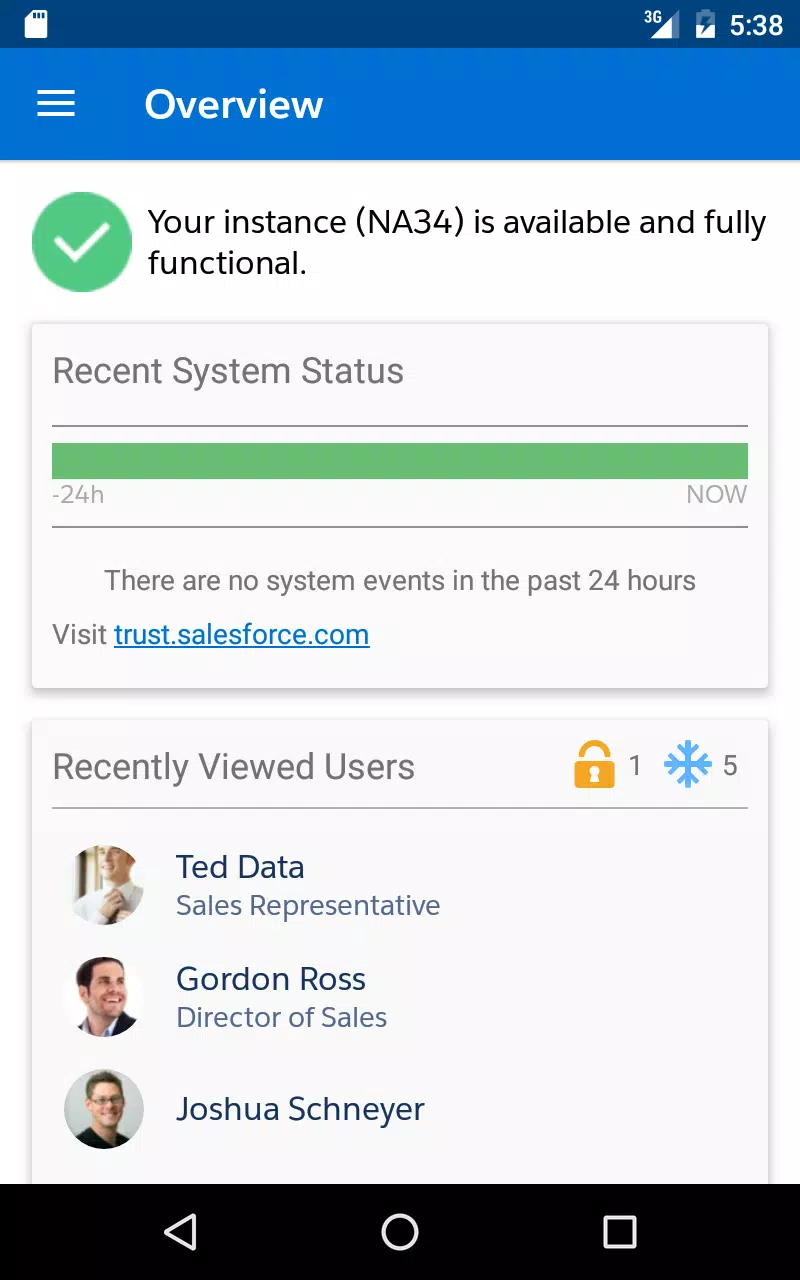800x1280 pixels.
Task: Tap the blue frozen users snowflake icon
Action: click(x=688, y=766)
